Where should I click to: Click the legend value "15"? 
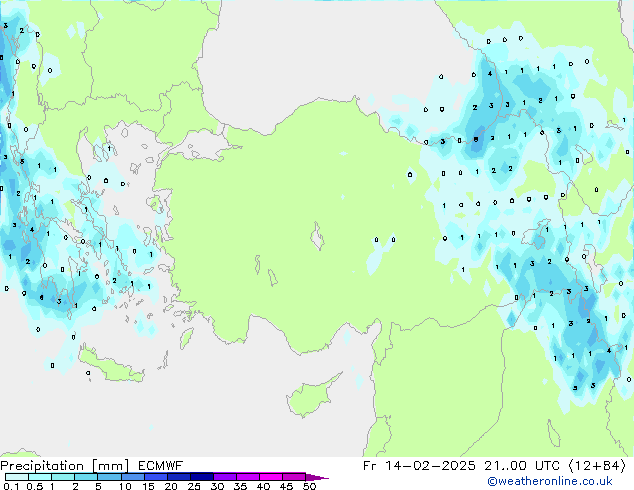pyautogui.click(x=148, y=486)
